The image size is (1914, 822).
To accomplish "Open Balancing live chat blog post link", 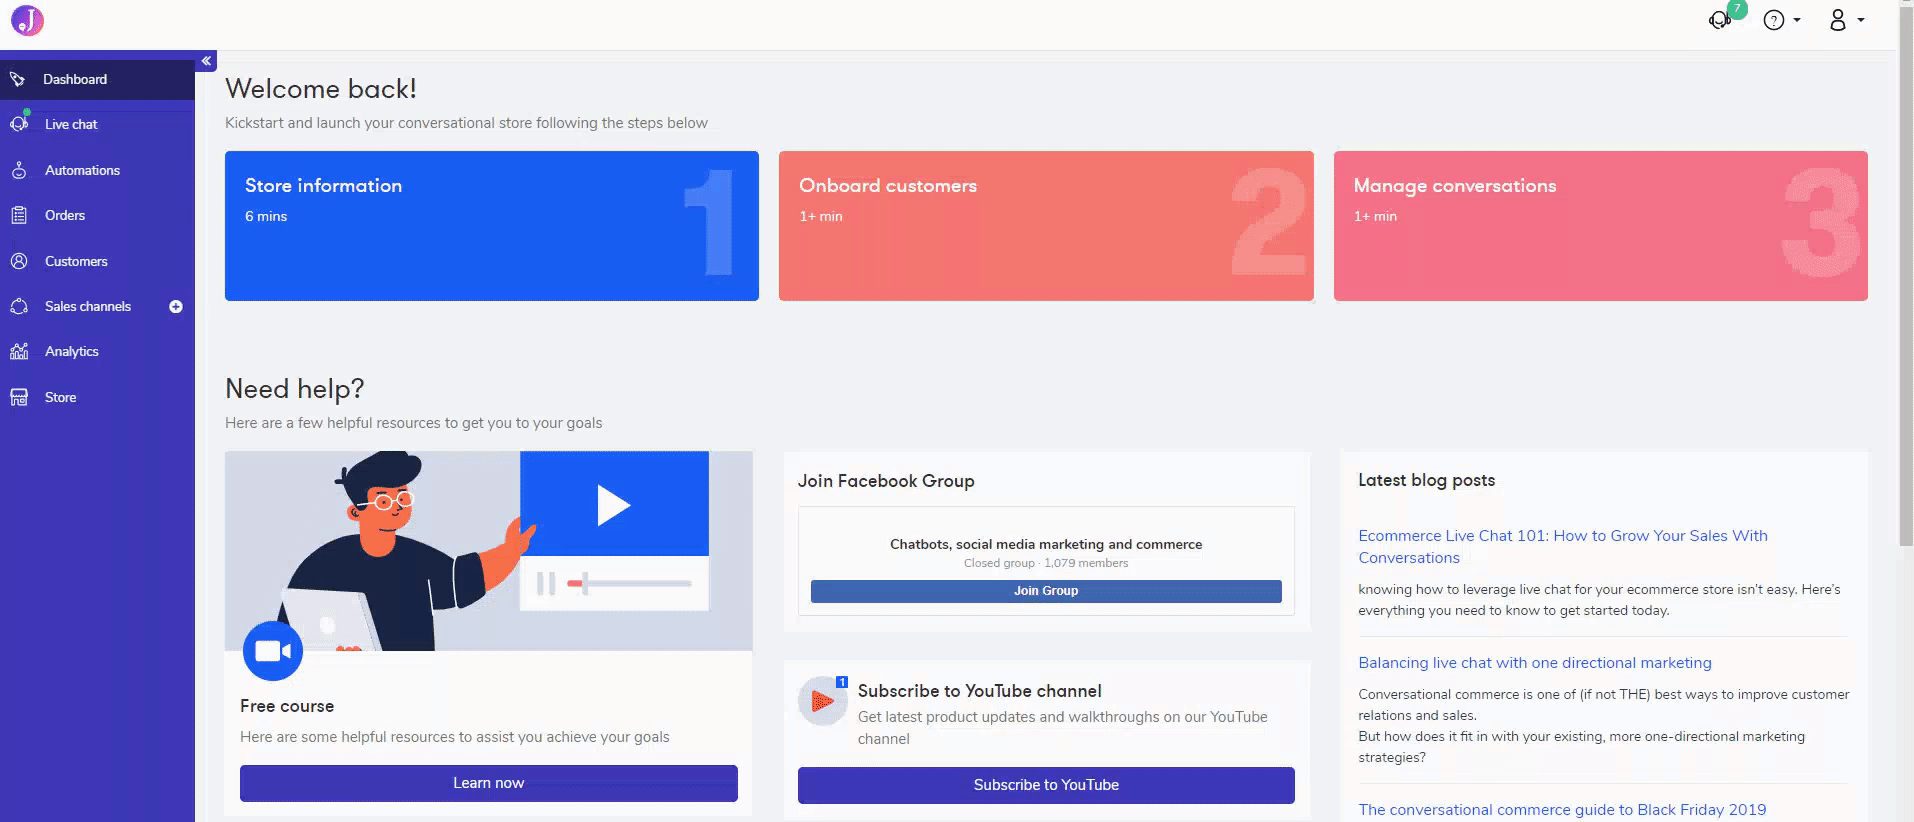I will 1535,663.
